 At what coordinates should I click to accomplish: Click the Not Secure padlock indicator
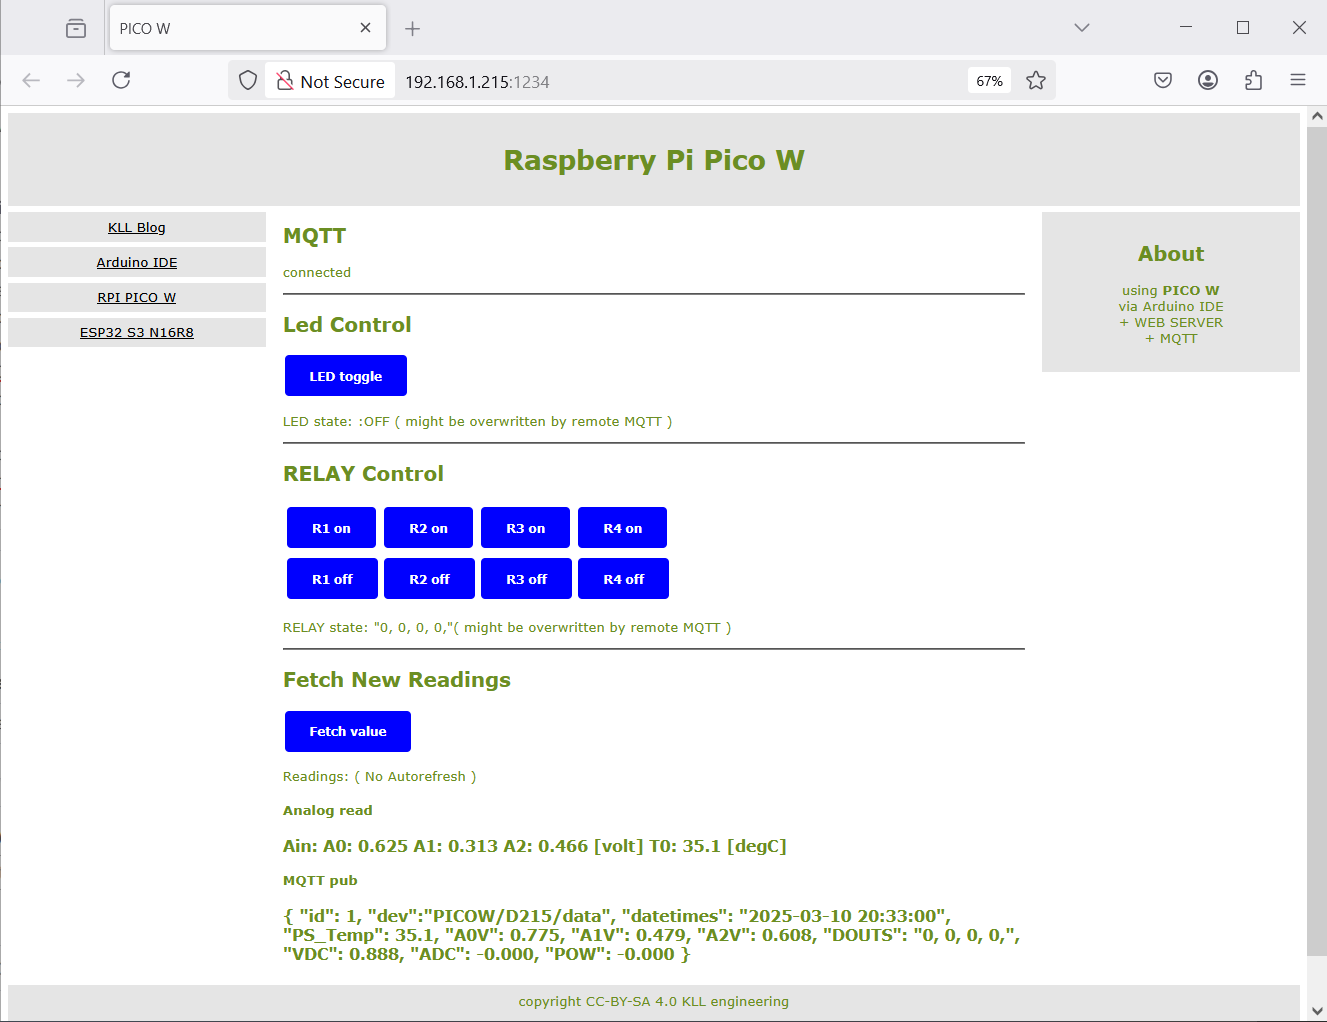[330, 81]
